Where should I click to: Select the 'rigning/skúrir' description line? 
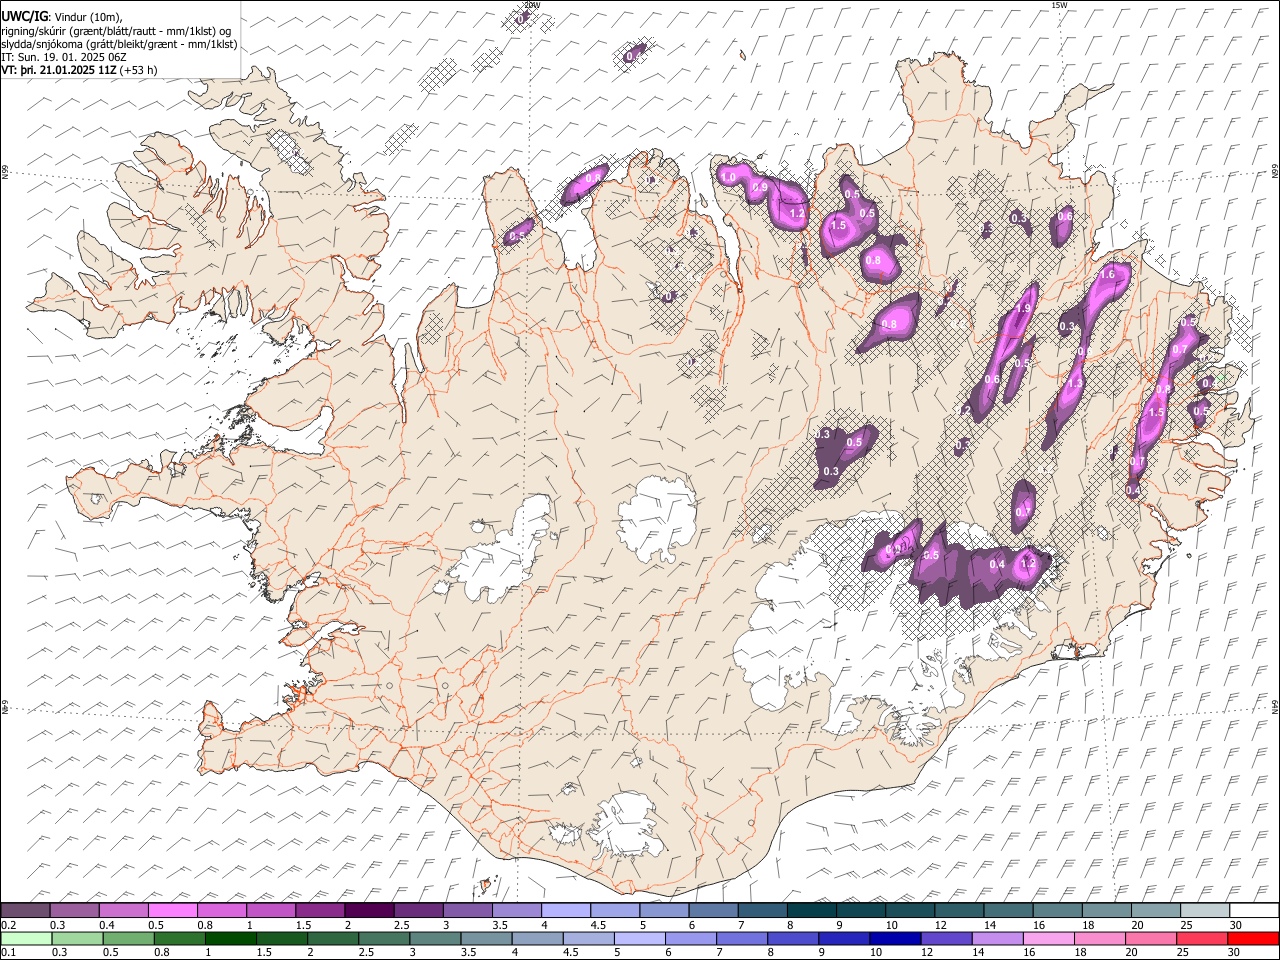click(x=116, y=31)
